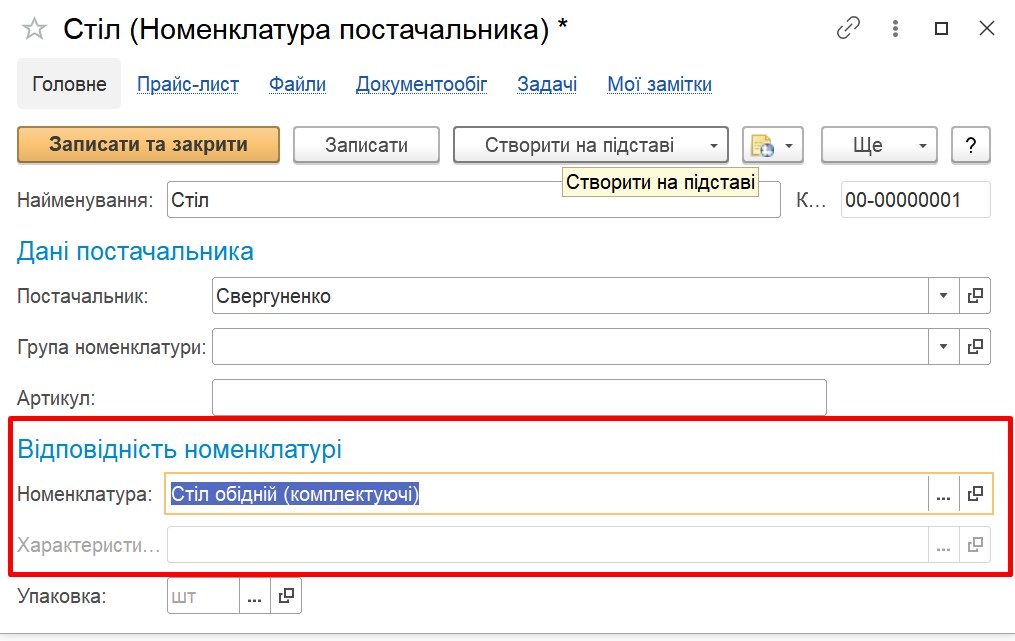Image resolution: width=1015 pixels, height=641 pixels.
Task: Click Записати та закрити button
Action: click(148, 144)
